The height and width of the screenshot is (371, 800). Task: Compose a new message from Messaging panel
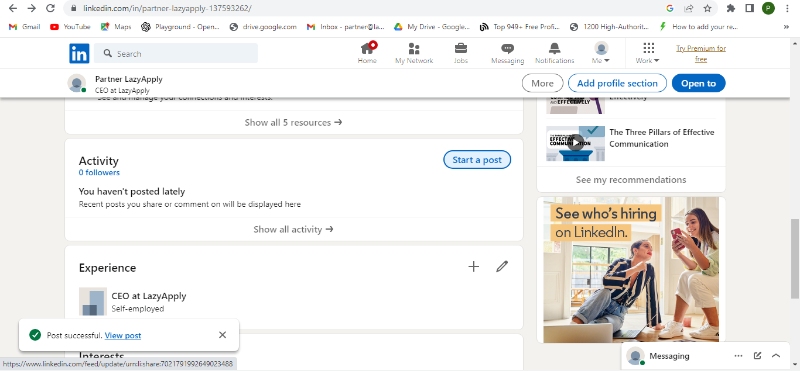(x=757, y=356)
